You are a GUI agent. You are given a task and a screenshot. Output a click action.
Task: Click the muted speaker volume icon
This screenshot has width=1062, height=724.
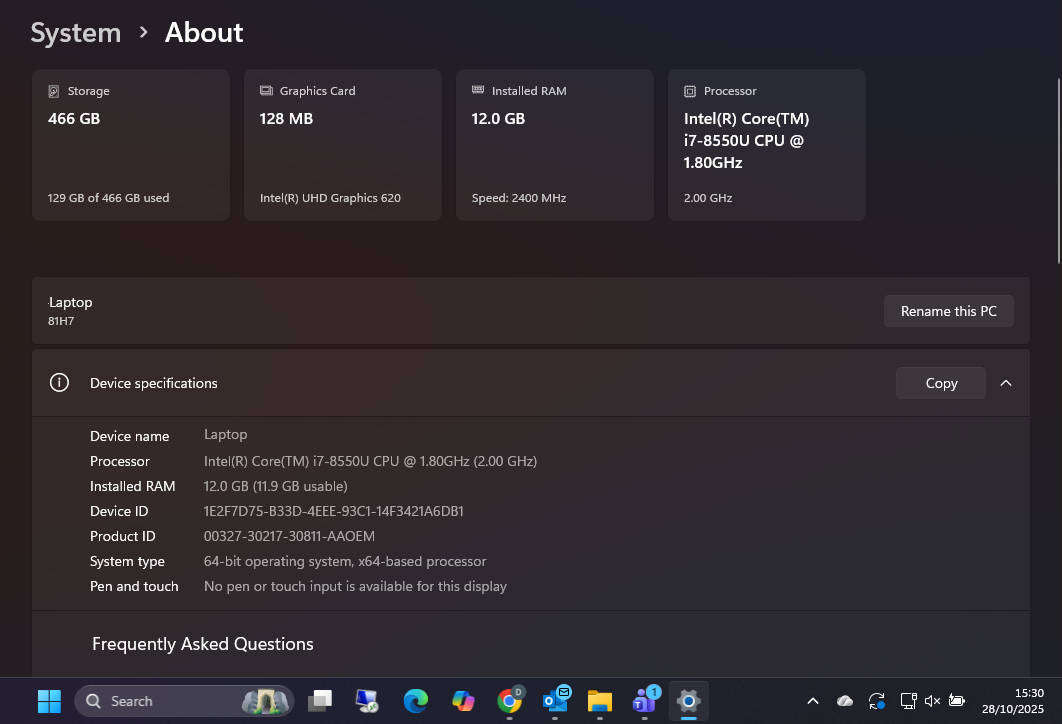pos(932,701)
